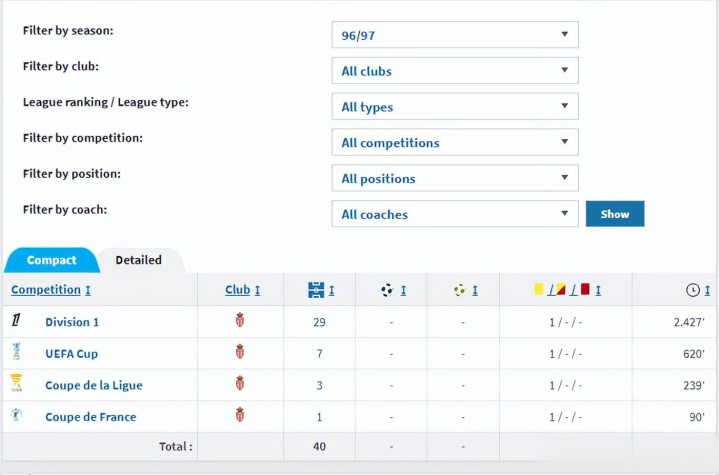Sort by appearances column icon

(316, 290)
